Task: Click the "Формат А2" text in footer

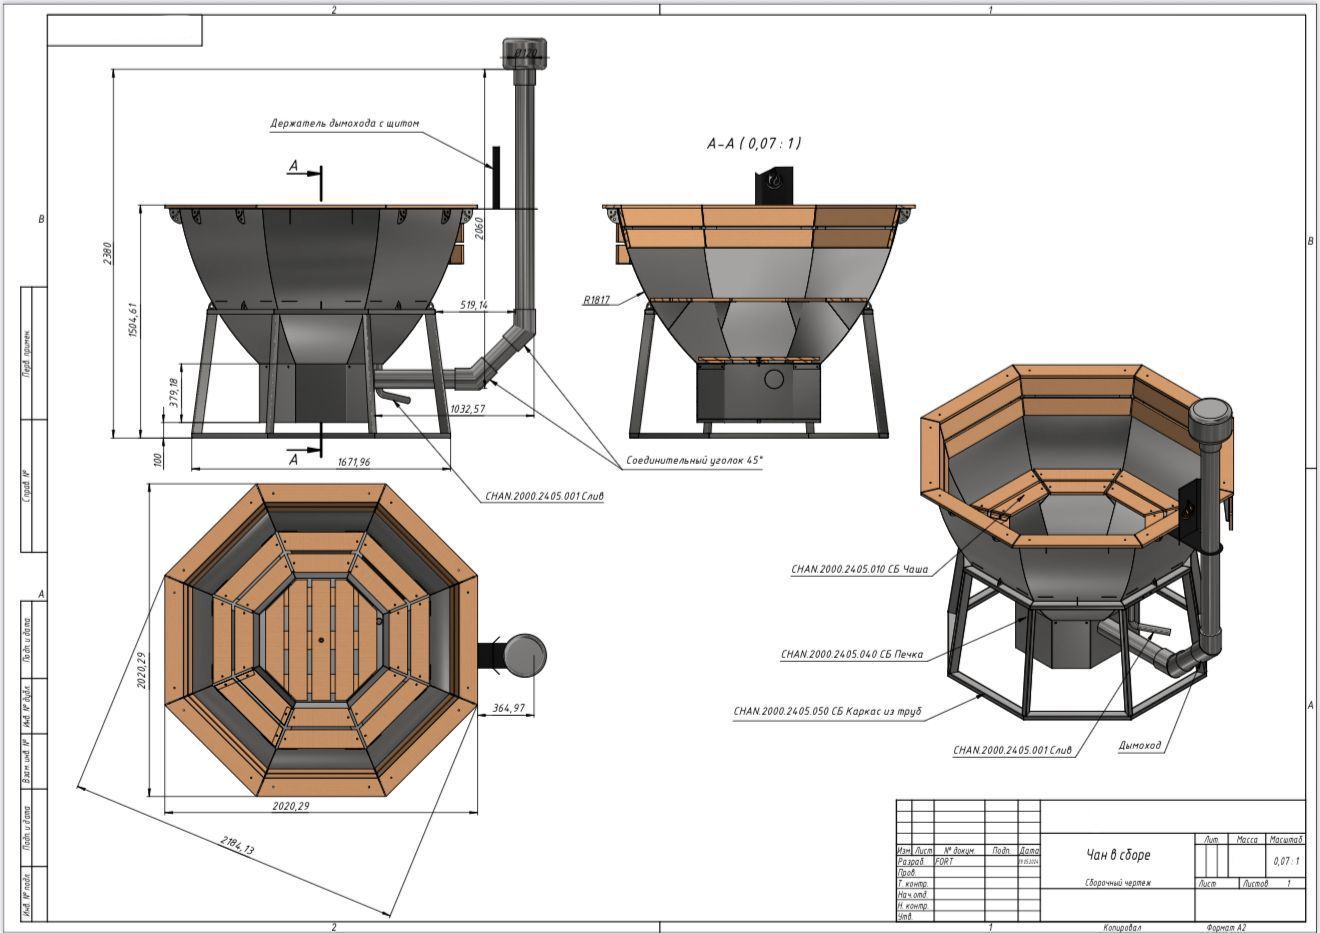Action: tap(1226, 927)
